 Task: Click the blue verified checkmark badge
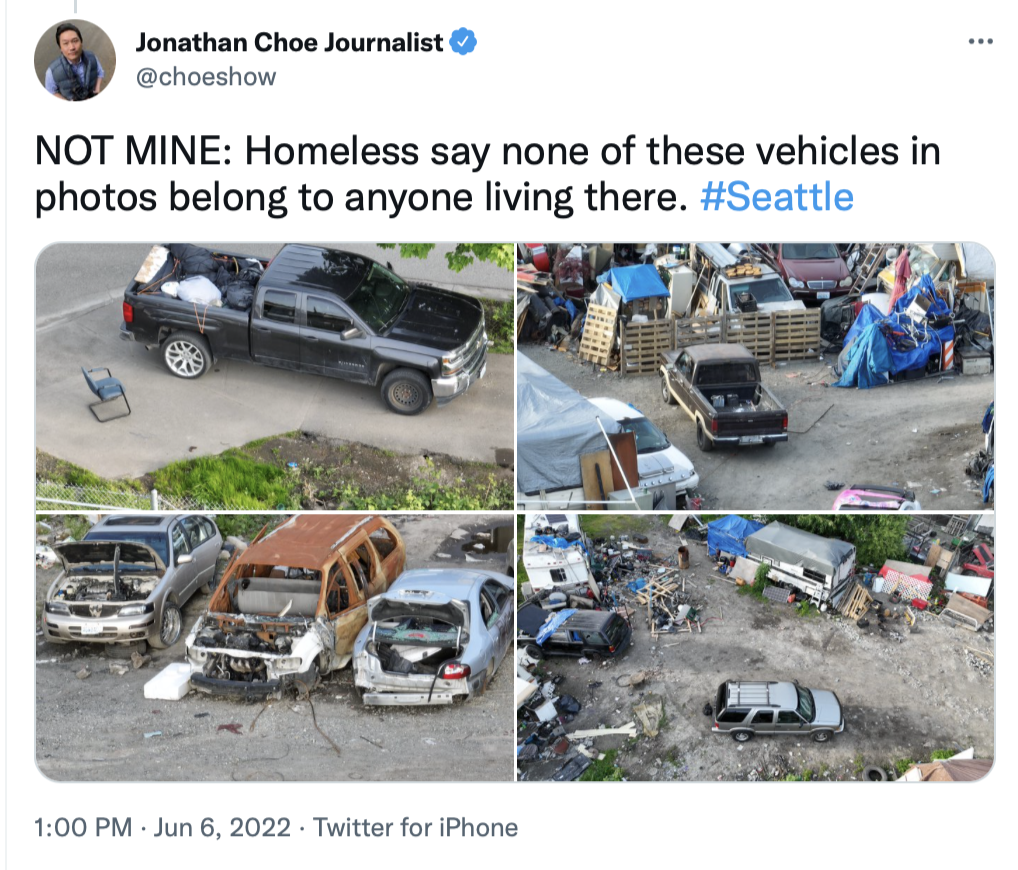coord(463,42)
